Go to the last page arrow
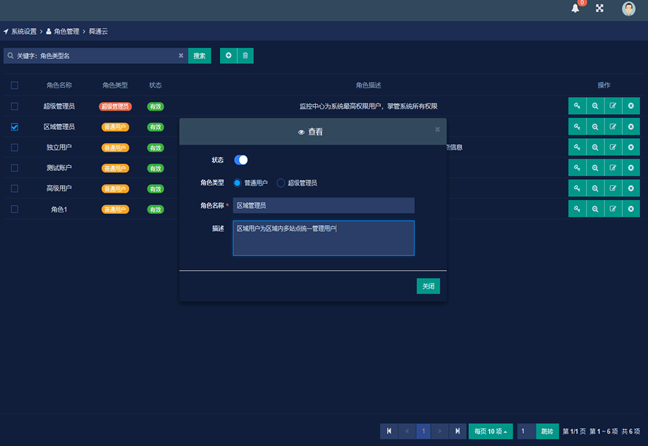648x446 pixels. click(457, 431)
